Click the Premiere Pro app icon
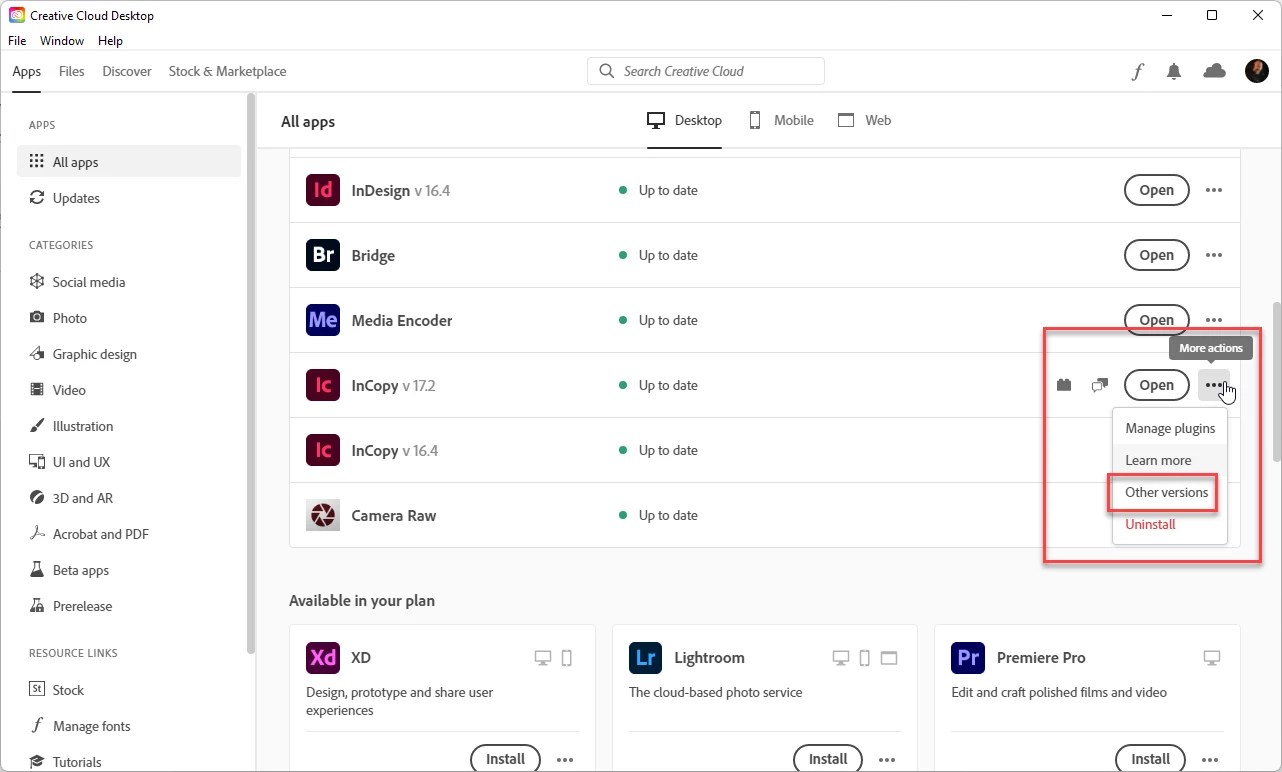 tap(968, 658)
